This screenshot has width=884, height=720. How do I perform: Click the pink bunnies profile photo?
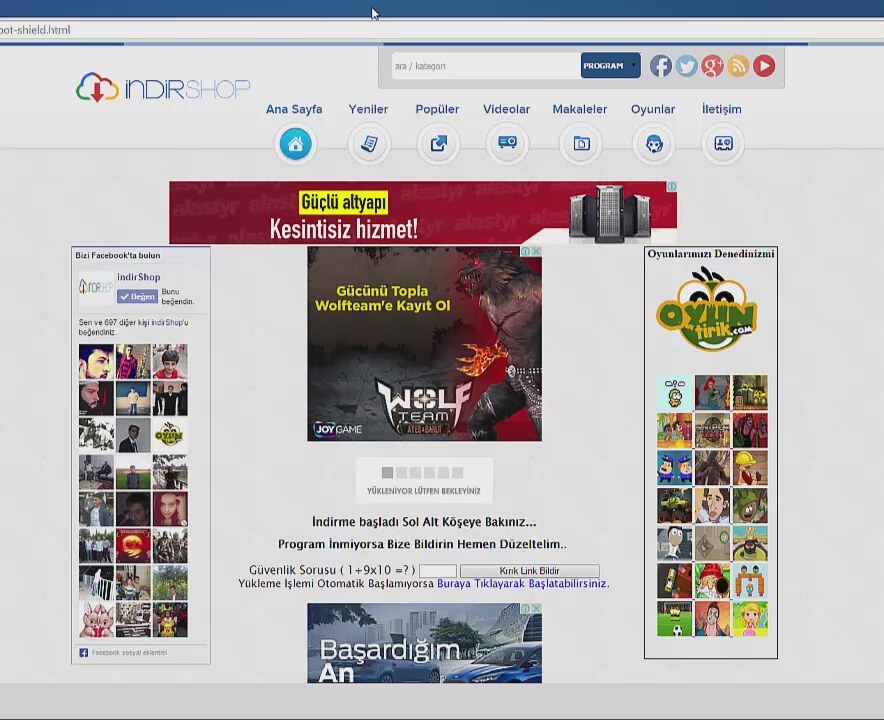pyautogui.click(x=96, y=620)
